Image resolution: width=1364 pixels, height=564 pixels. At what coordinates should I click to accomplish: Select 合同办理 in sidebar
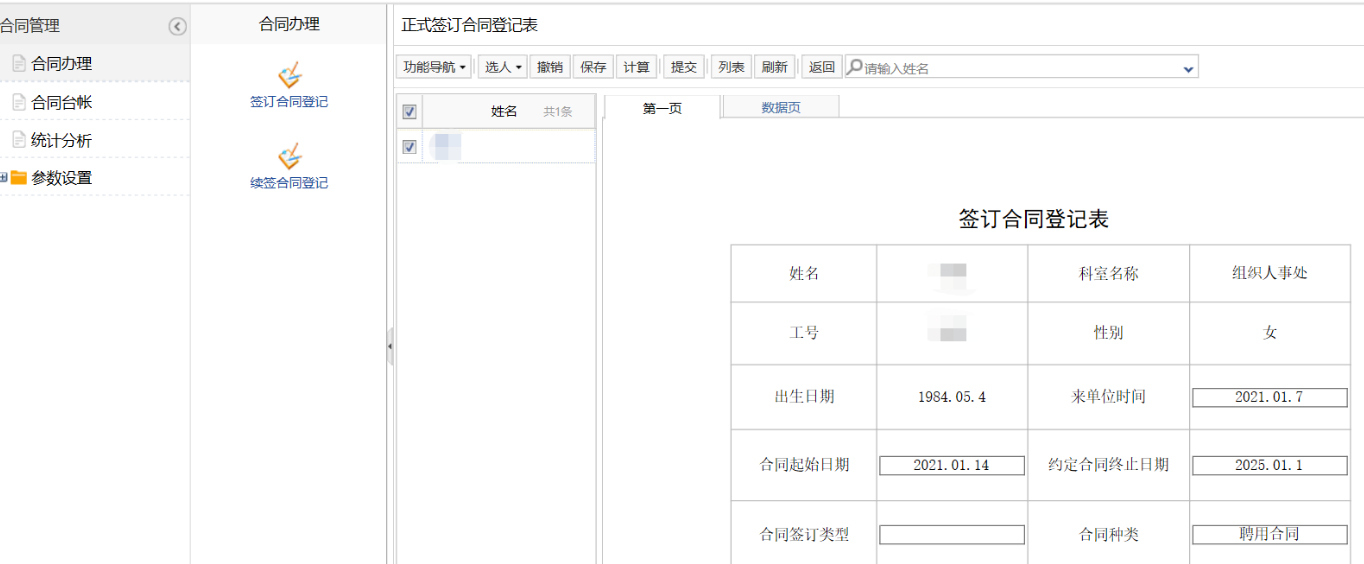pyautogui.click(x=62, y=63)
